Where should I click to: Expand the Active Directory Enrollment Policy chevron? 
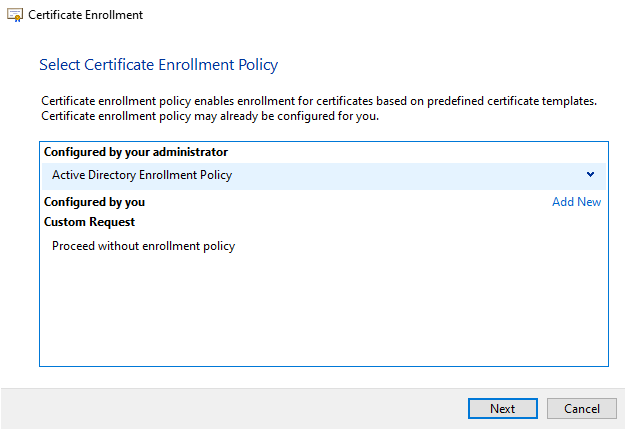click(x=590, y=175)
